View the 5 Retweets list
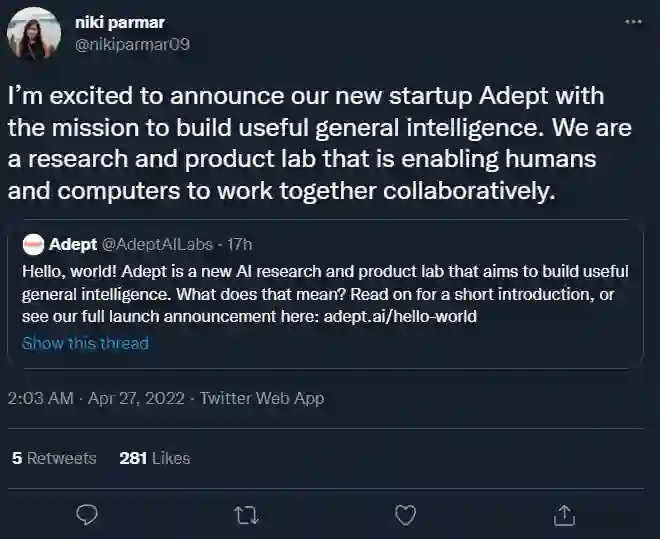The height and width of the screenshot is (539, 660). 54,458
